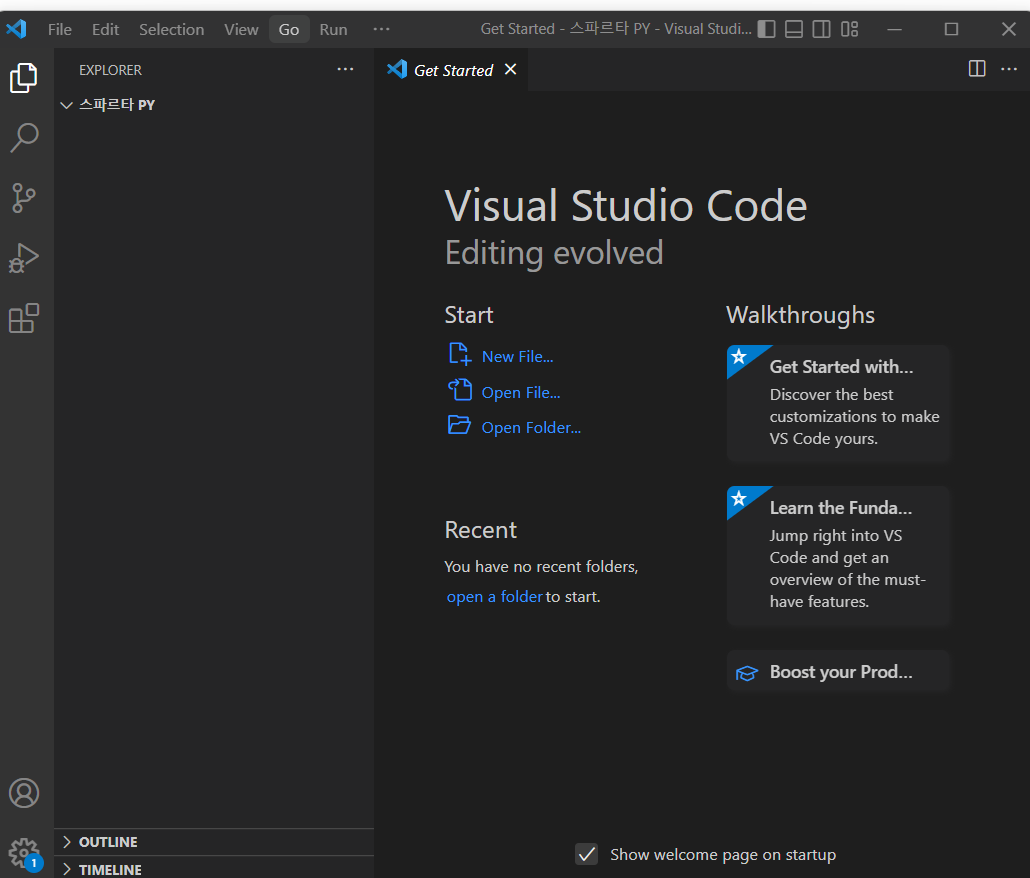Expand the OUTLINE section
1030x878 pixels.
(214, 842)
